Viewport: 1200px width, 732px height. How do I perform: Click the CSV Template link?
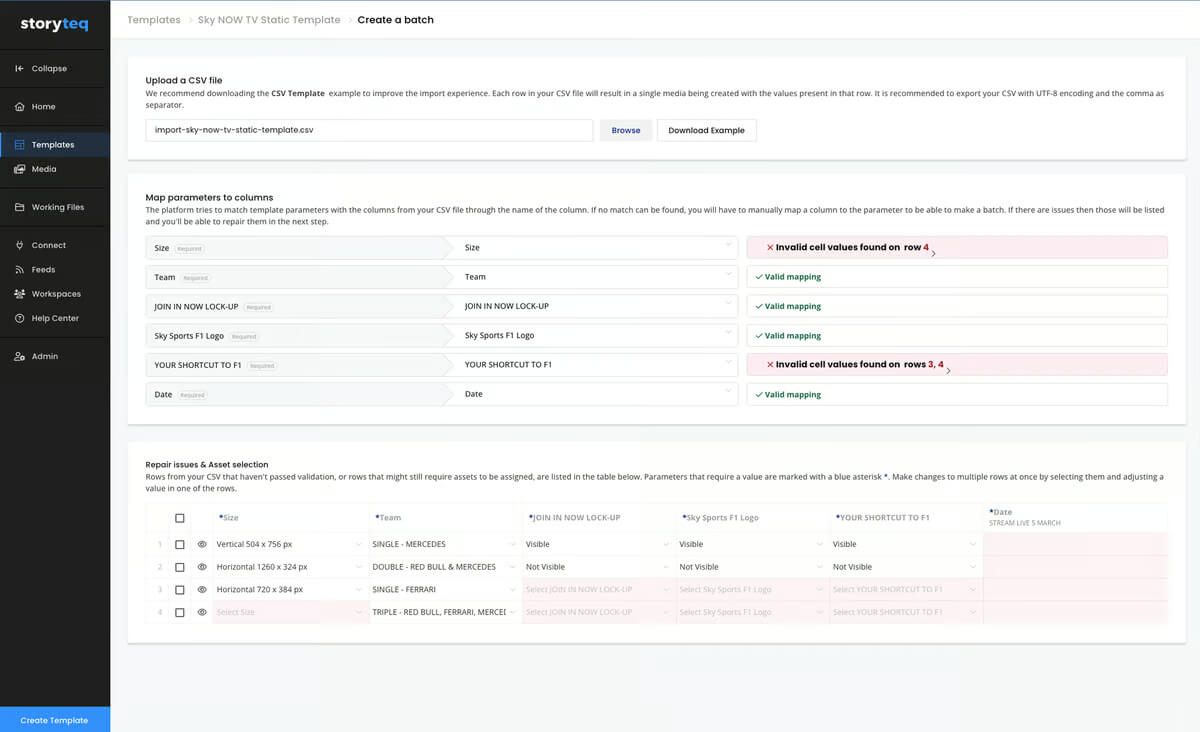(298, 93)
